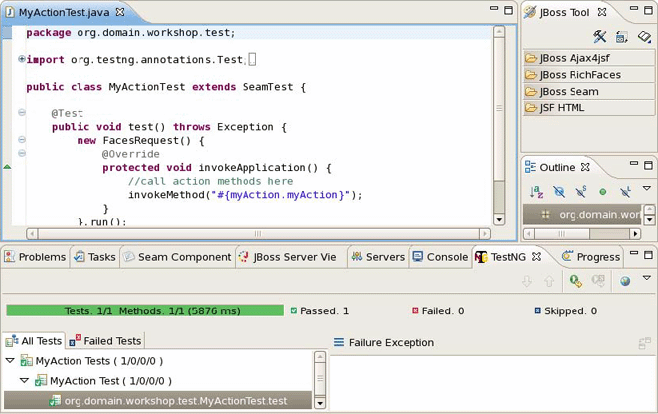Click the next failure down arrow icon
Screen dimensions: 658x414
(527, 281)
